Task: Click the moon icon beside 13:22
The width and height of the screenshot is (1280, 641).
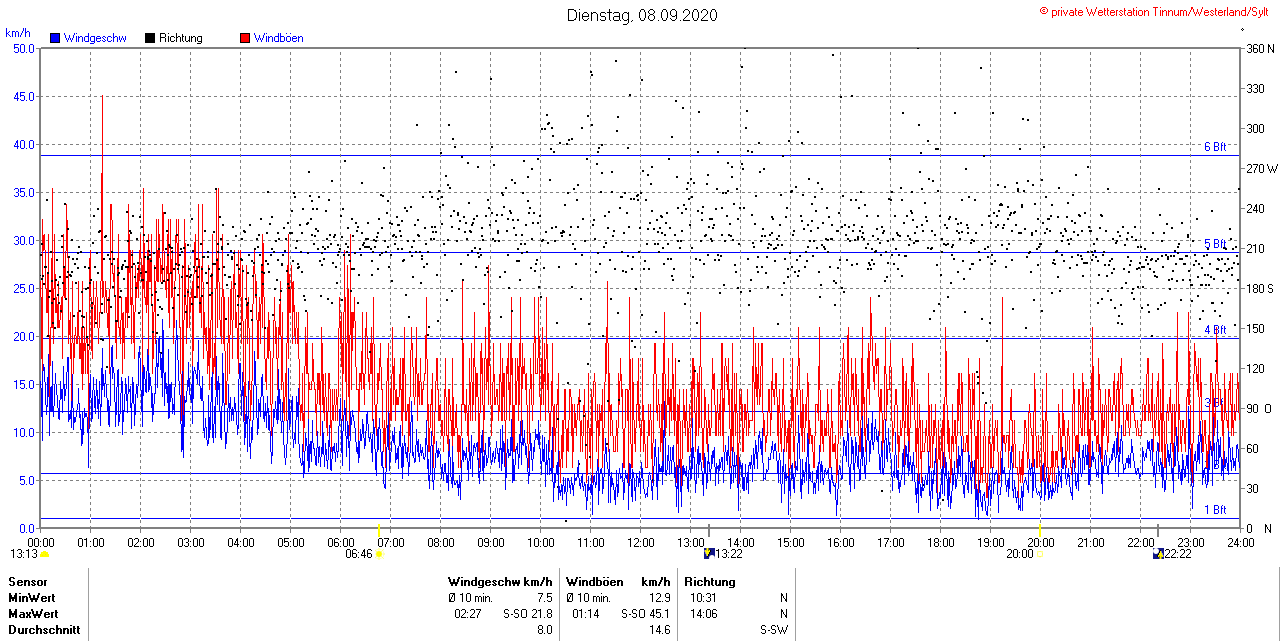Action: pos(709,553)
